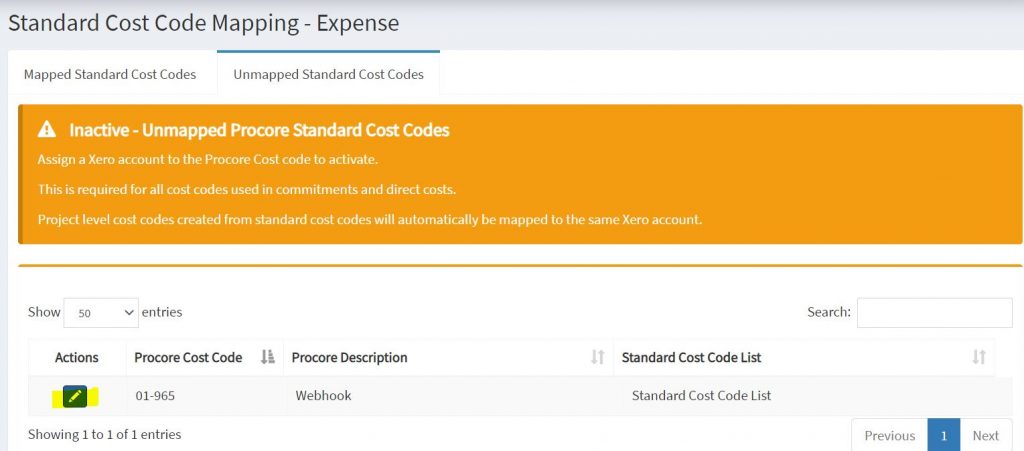Viewport: 1024px width, 451px height.
Task: Click the sort arrows beside Procore Description
Action: pos(598,357)
